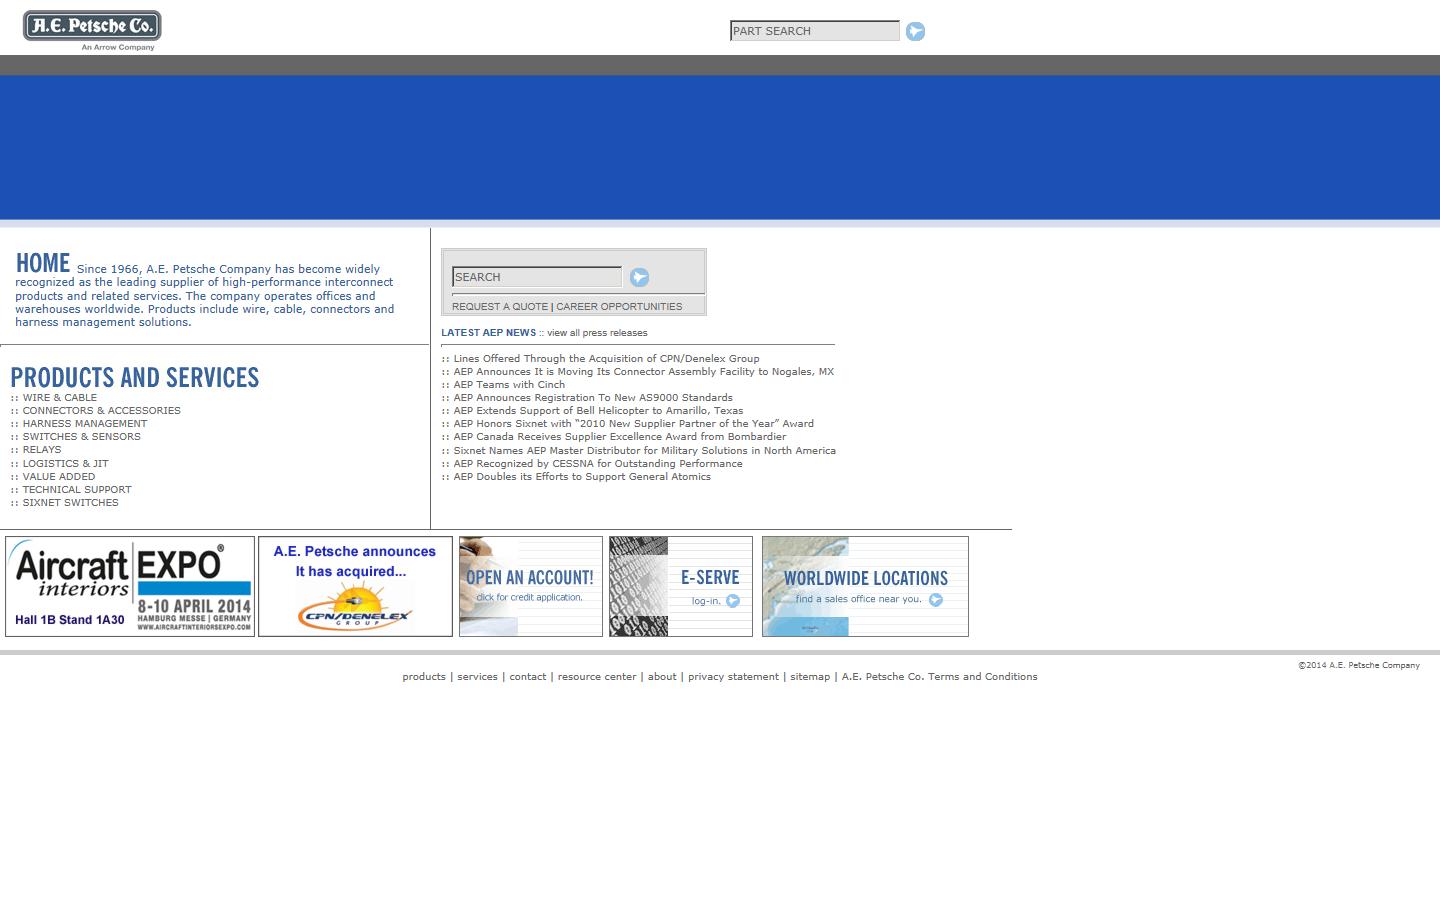Type in the Part Search field
Viewport: 1440px width, 900px height.
814,31
